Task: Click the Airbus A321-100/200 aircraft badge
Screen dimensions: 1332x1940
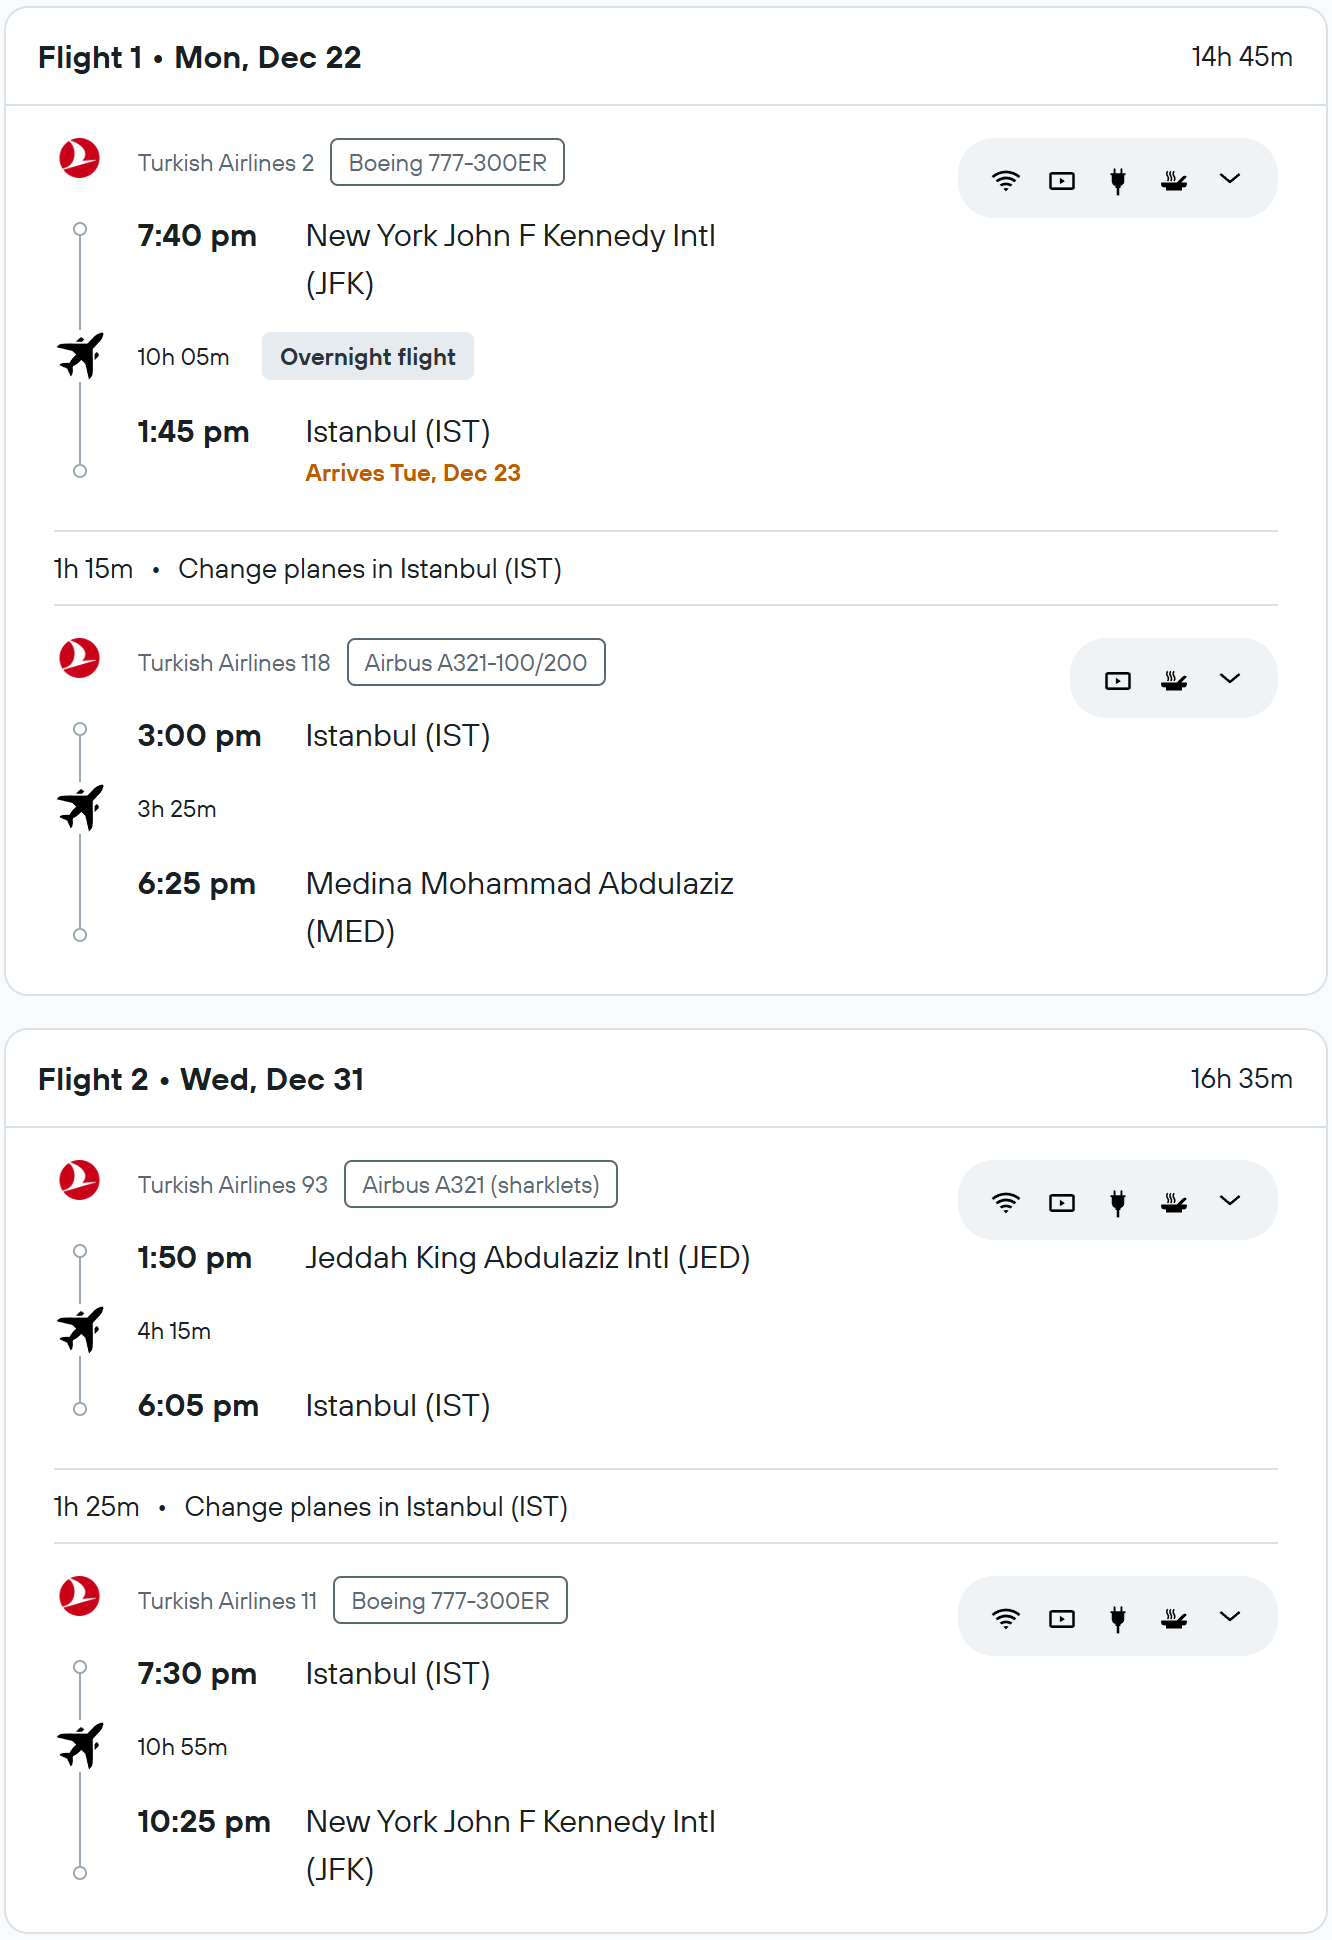Action: tap(476, 663)
